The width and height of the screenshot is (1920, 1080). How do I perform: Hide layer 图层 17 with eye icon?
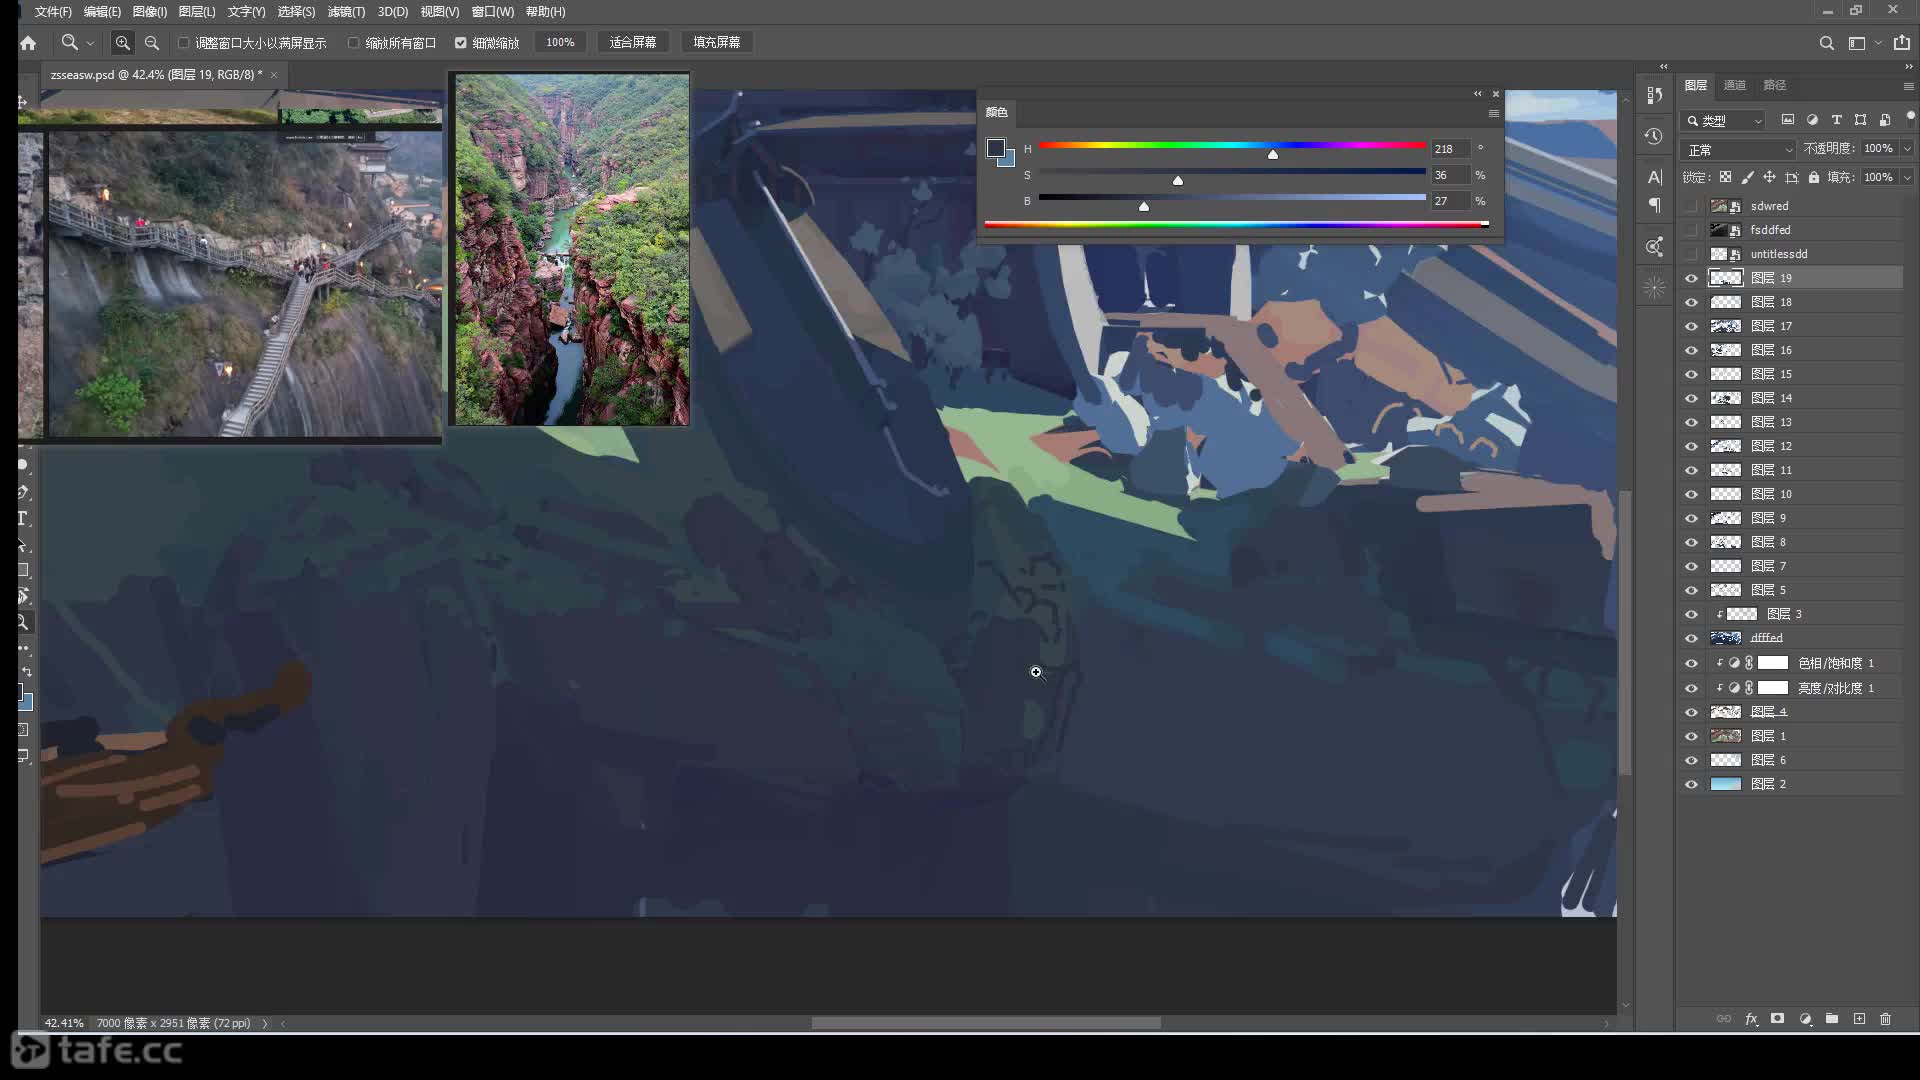pos(1691,326)
